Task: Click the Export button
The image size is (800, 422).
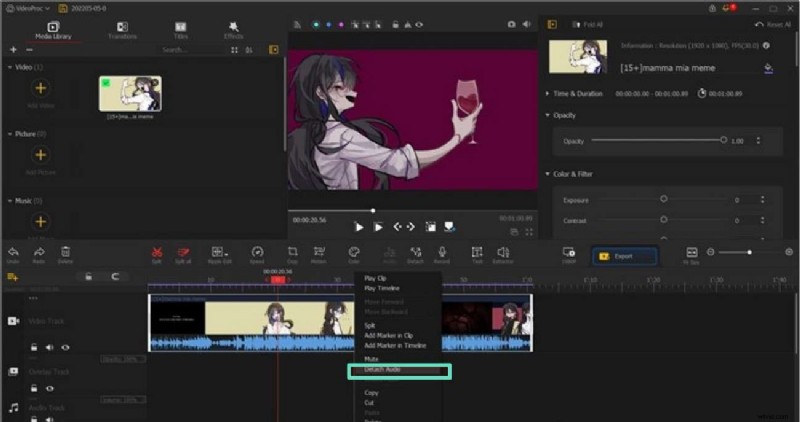Action: [624, 256]
